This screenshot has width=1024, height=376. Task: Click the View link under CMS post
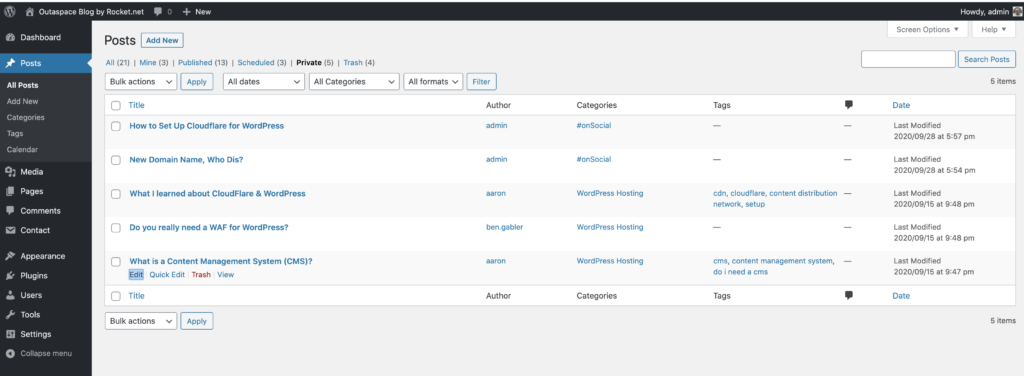click(225, 275)
